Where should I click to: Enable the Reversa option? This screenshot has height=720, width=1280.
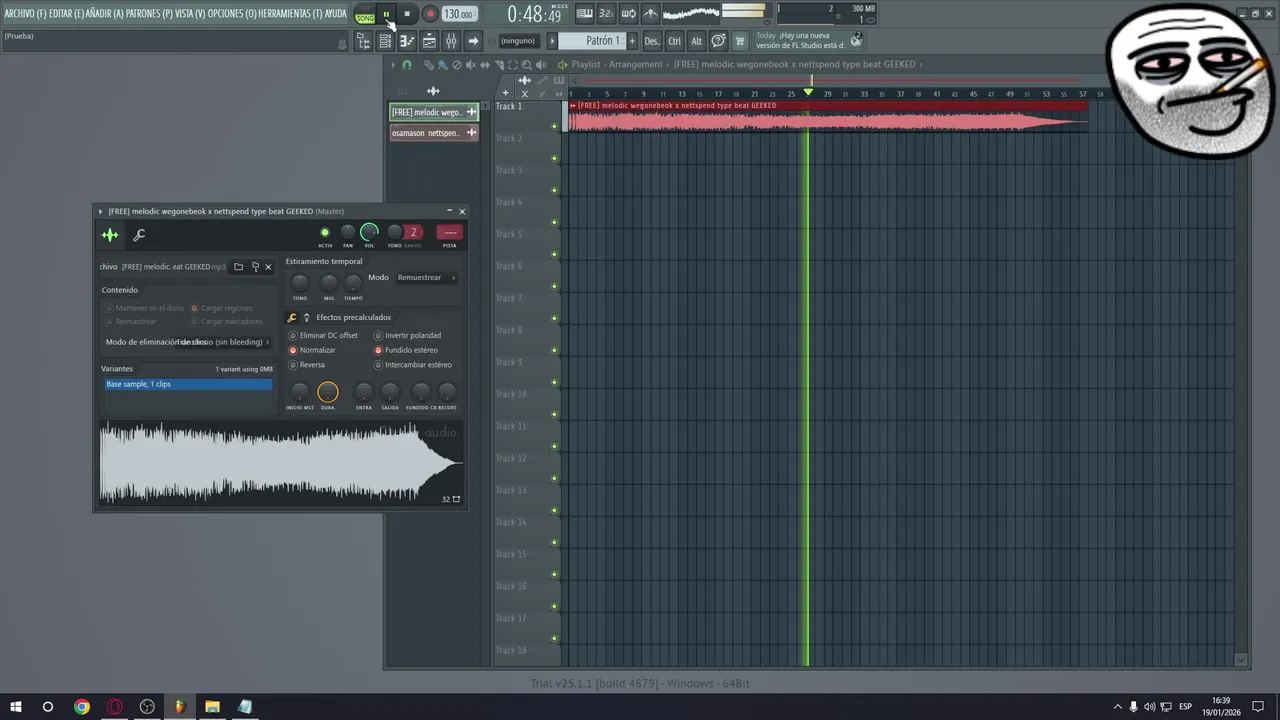point(306,365)
